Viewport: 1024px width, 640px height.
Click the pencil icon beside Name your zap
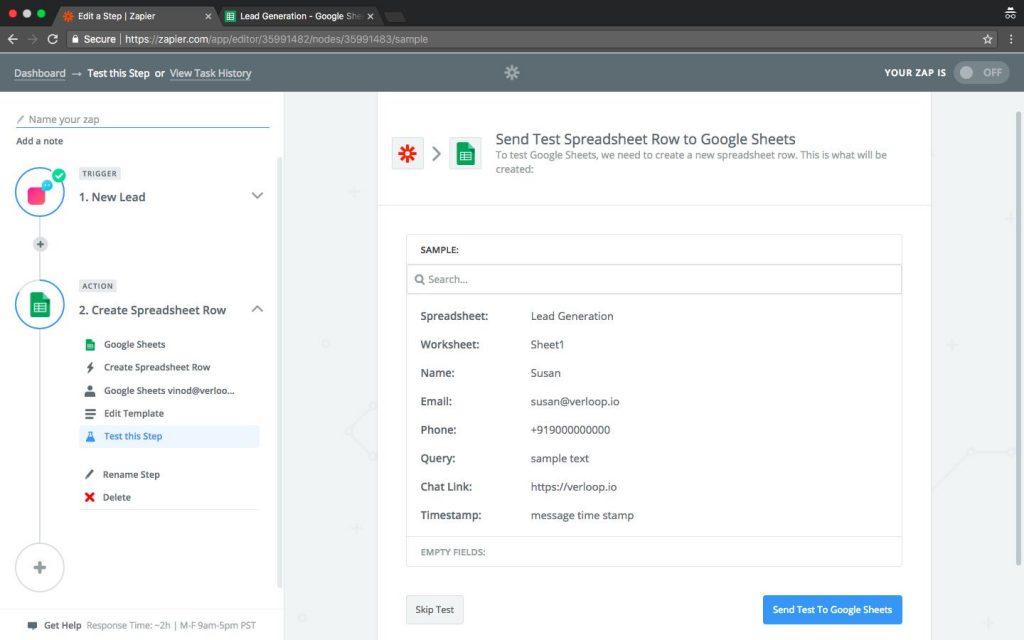click(x=20, y=120)
